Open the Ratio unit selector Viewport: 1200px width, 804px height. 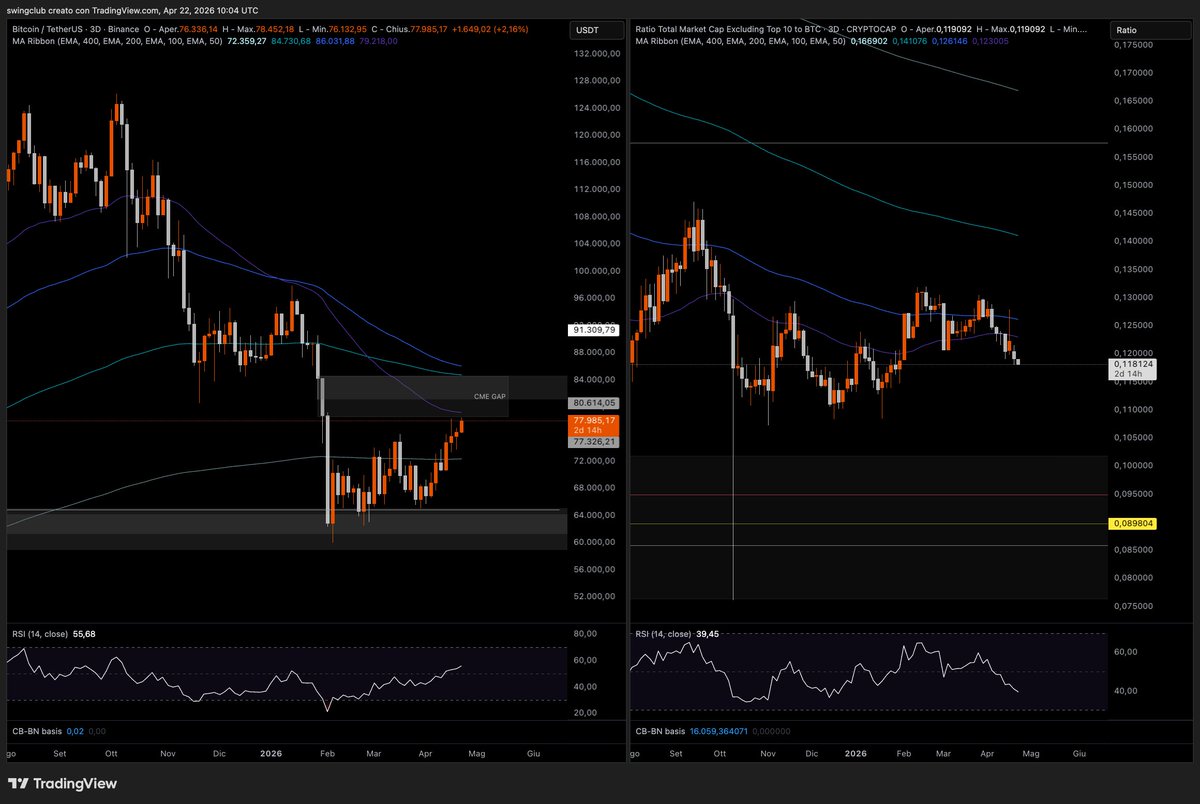tap(1137, 31)
